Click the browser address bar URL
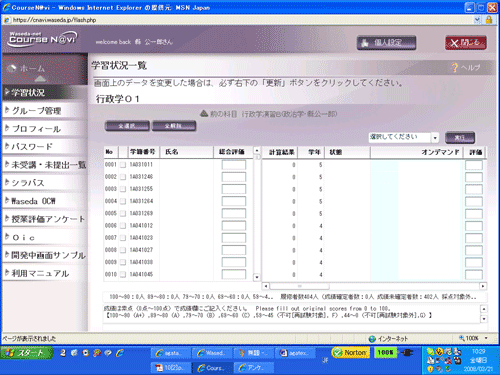Screen dimensions: 500x375 coord(55,20)
